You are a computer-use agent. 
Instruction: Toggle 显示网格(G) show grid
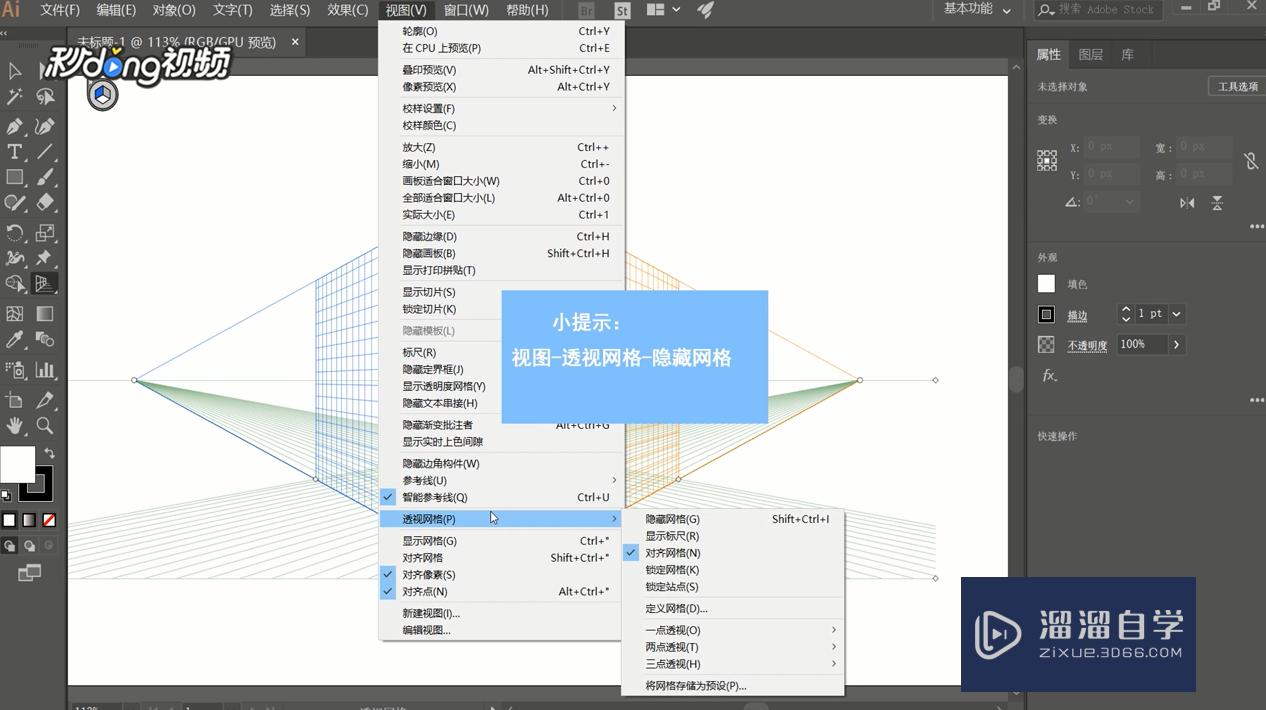click(501, 541)
